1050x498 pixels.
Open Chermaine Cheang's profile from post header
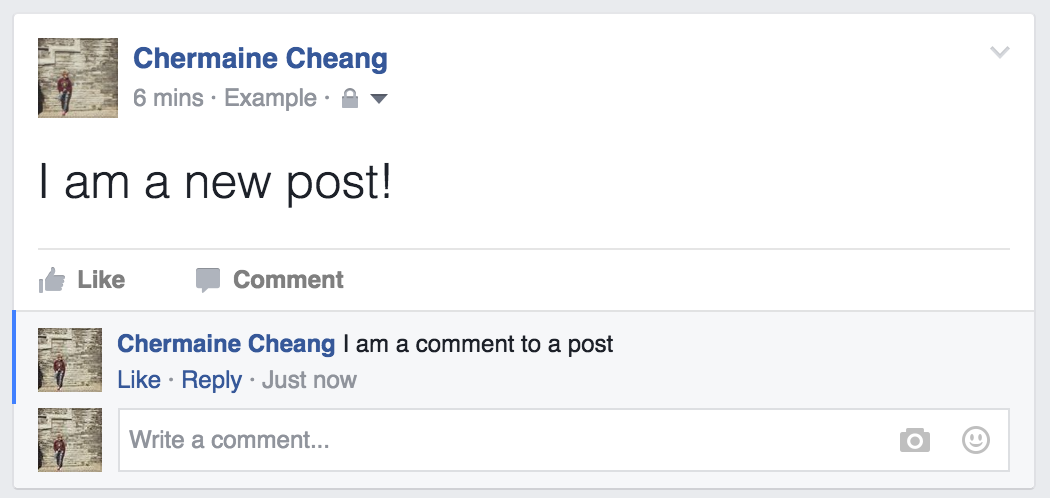pyautogui.click(x=260, y=58)
